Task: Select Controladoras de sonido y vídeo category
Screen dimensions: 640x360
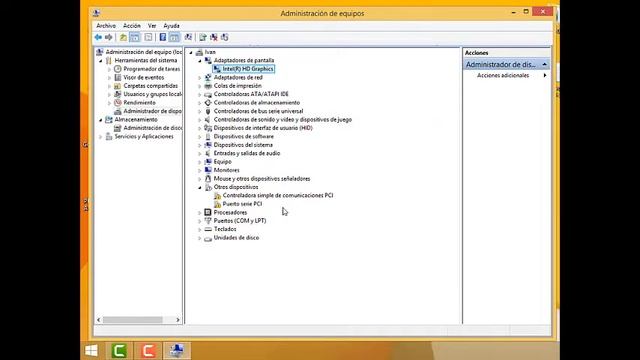Action: pos(282,120)
